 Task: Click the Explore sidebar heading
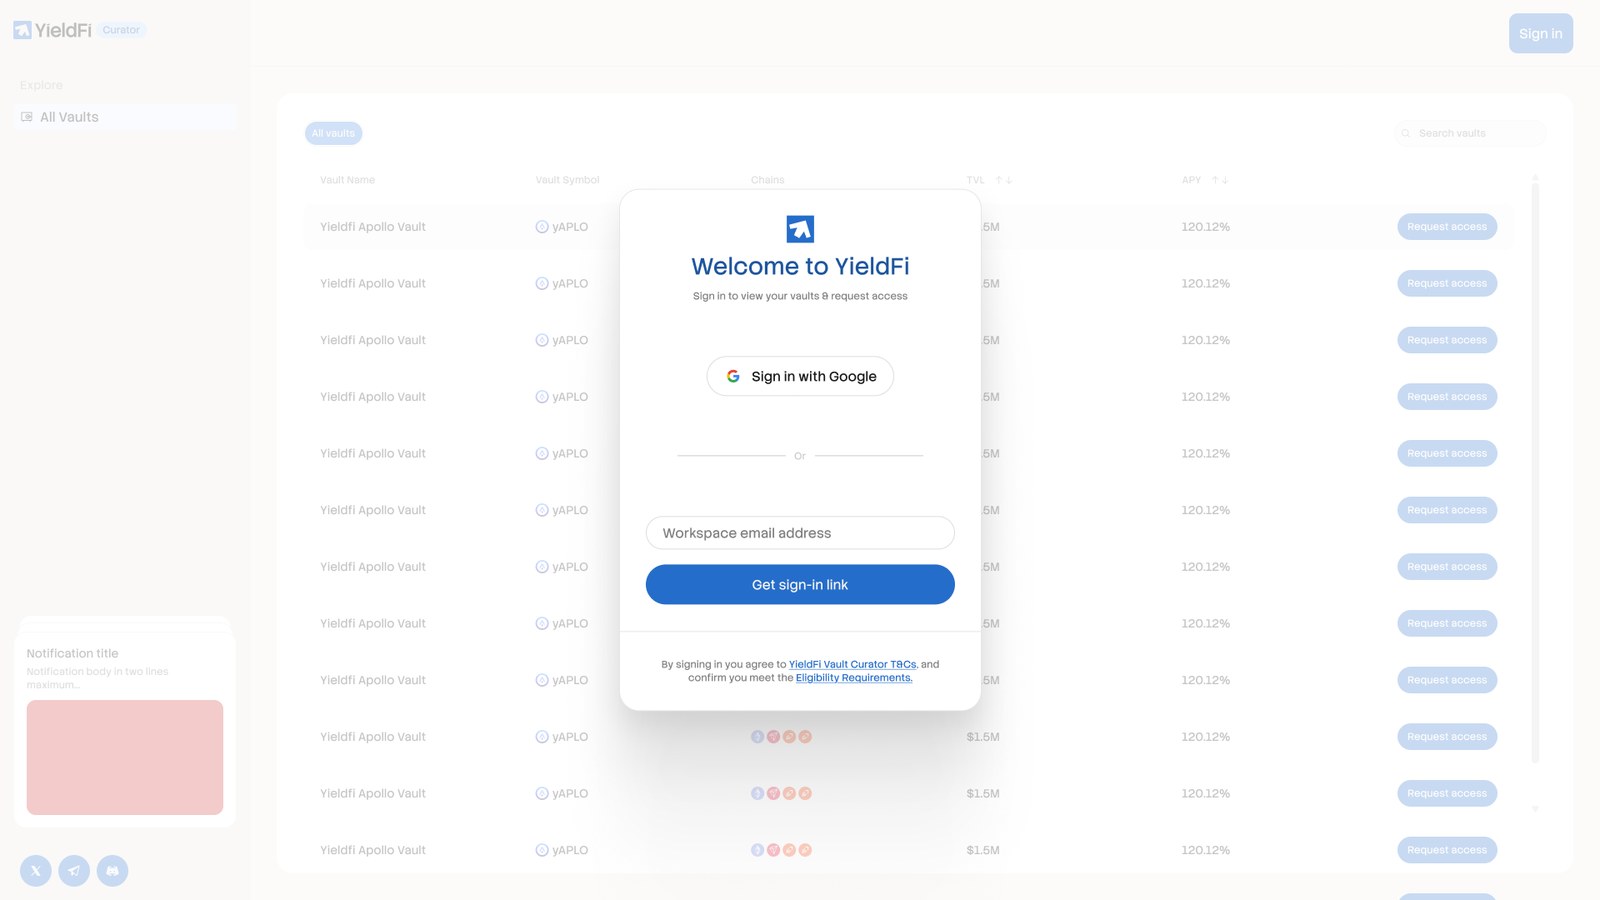point(41,85)
